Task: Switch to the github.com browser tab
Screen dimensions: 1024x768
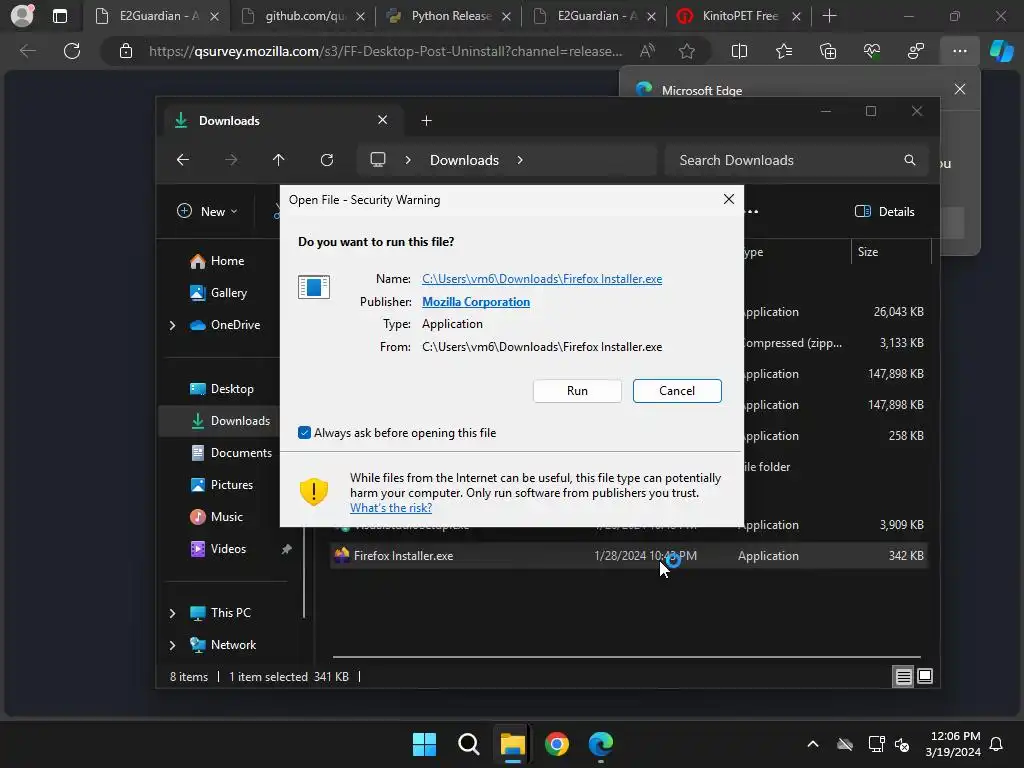Action: (x=304, y=16)
